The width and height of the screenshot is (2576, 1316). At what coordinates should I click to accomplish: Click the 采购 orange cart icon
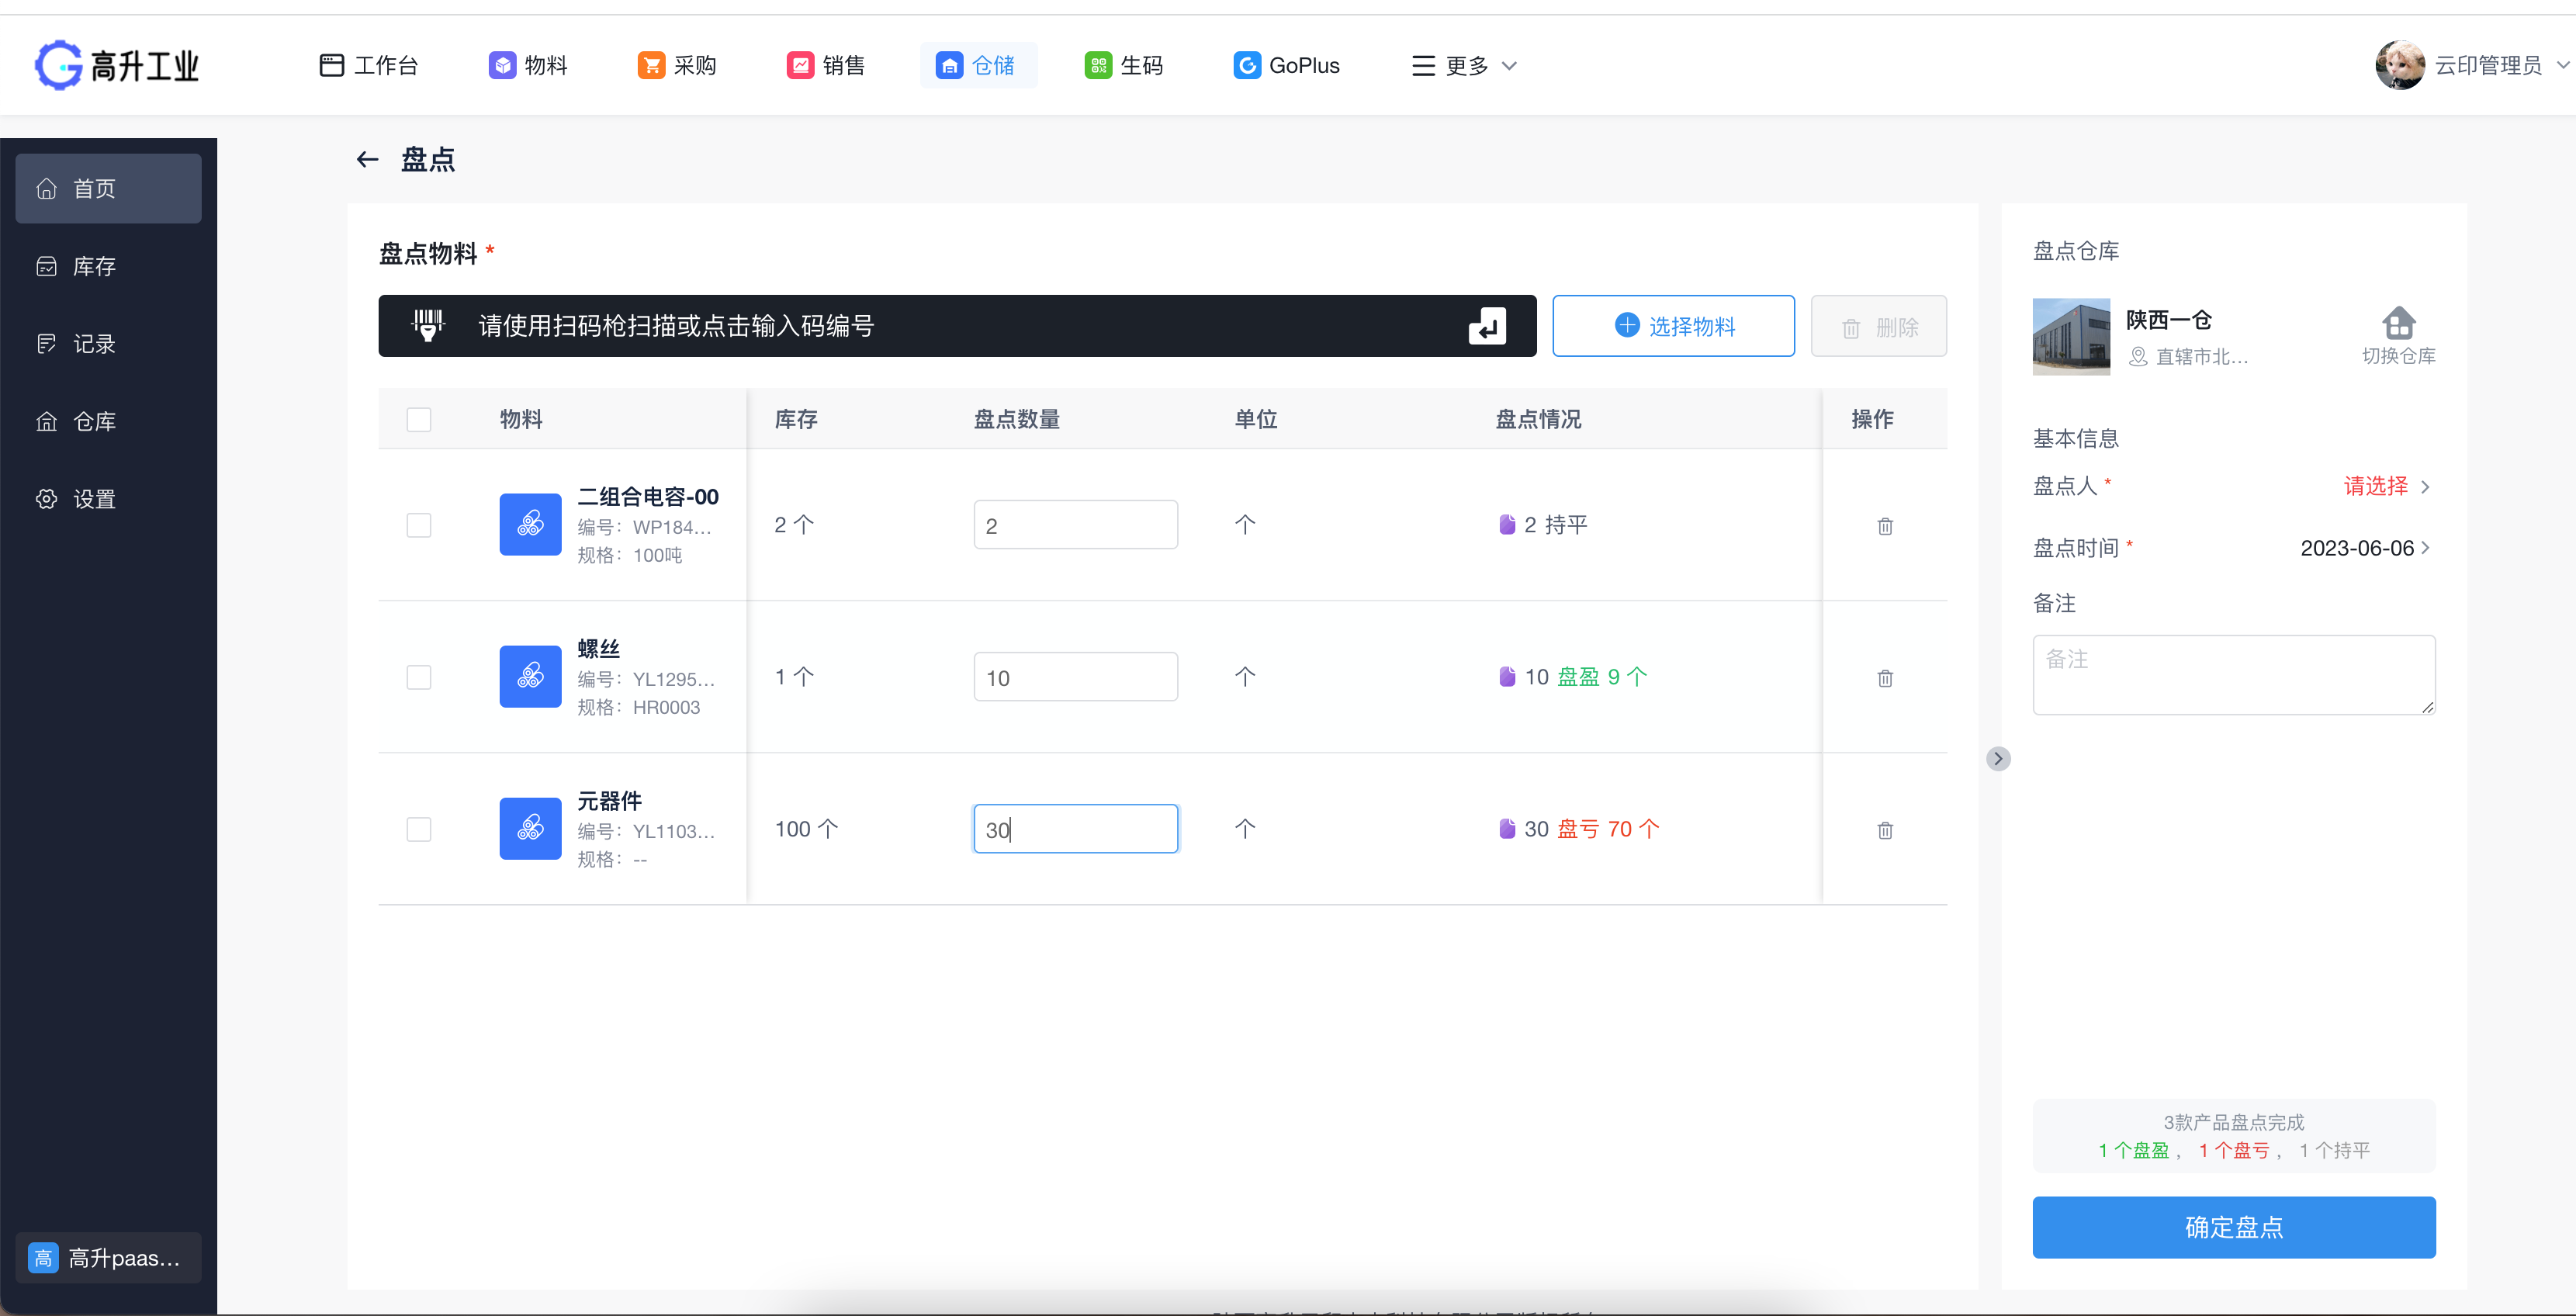[x=651, y=65]
